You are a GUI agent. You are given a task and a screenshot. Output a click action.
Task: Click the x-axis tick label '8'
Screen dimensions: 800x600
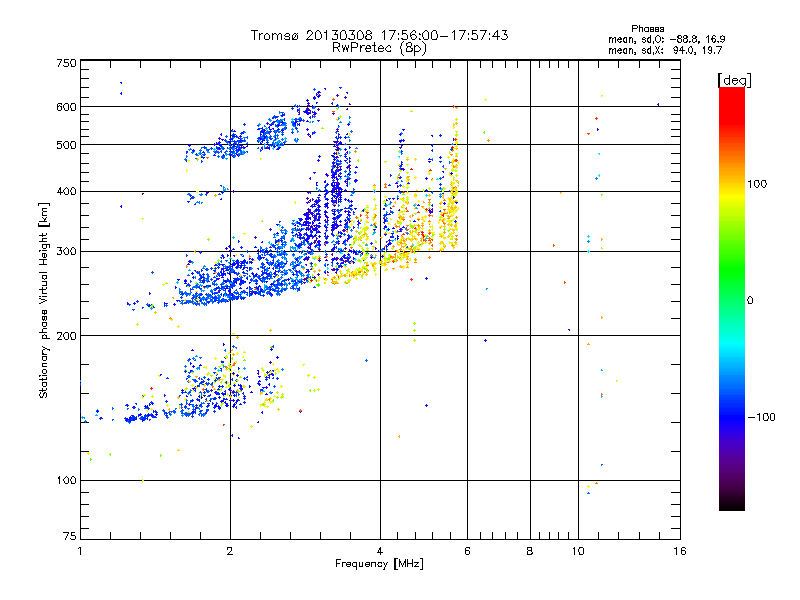coord(530,551)
